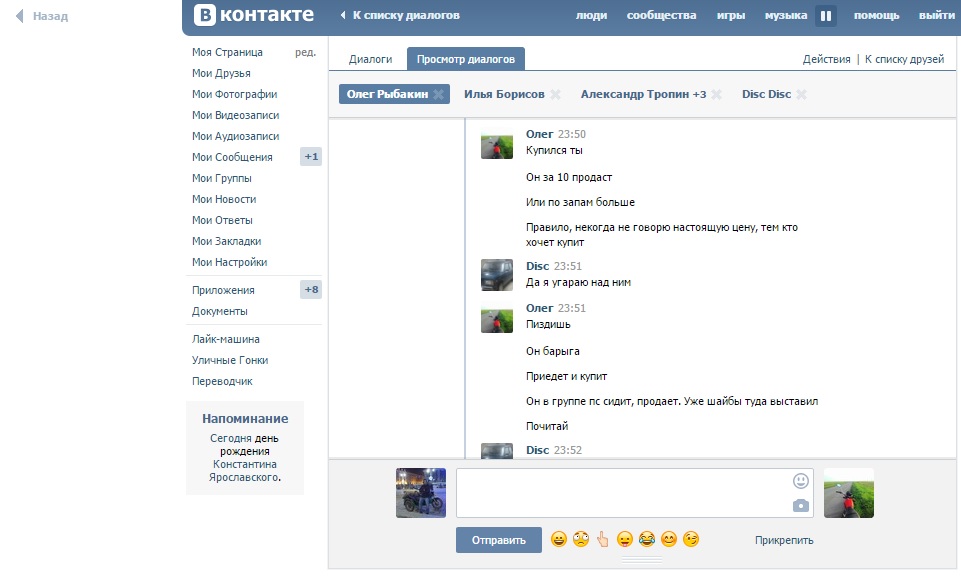The image size is (961, 576).
Task: Open the сообщества header menu
Action: pos(661,15)
